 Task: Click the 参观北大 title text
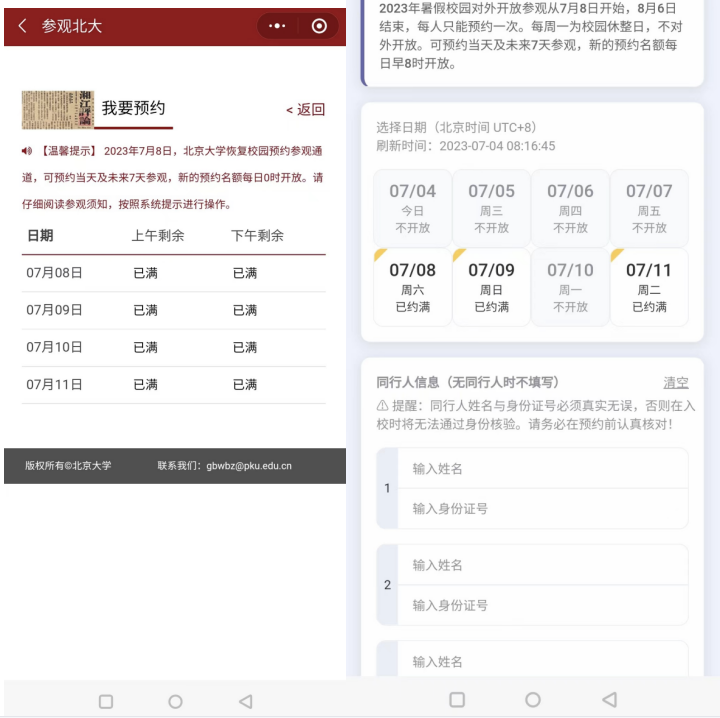72,26
